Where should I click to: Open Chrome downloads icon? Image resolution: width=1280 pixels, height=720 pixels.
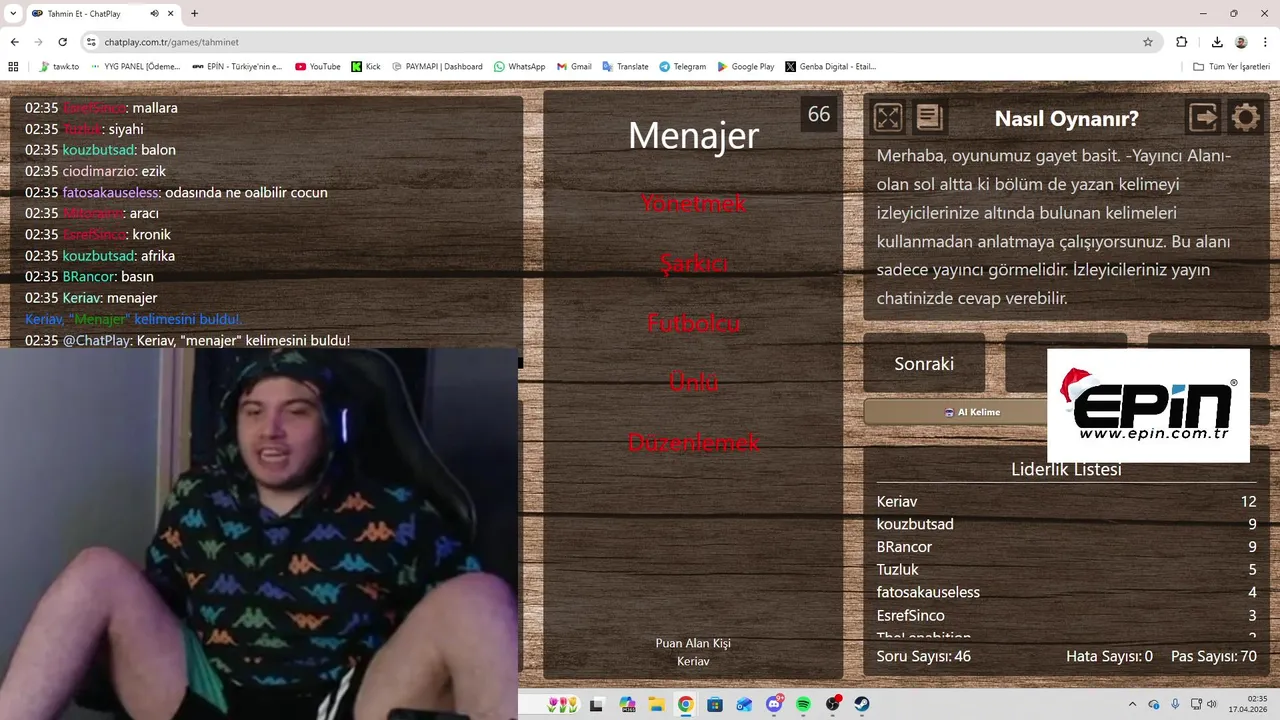(1217, 42)
